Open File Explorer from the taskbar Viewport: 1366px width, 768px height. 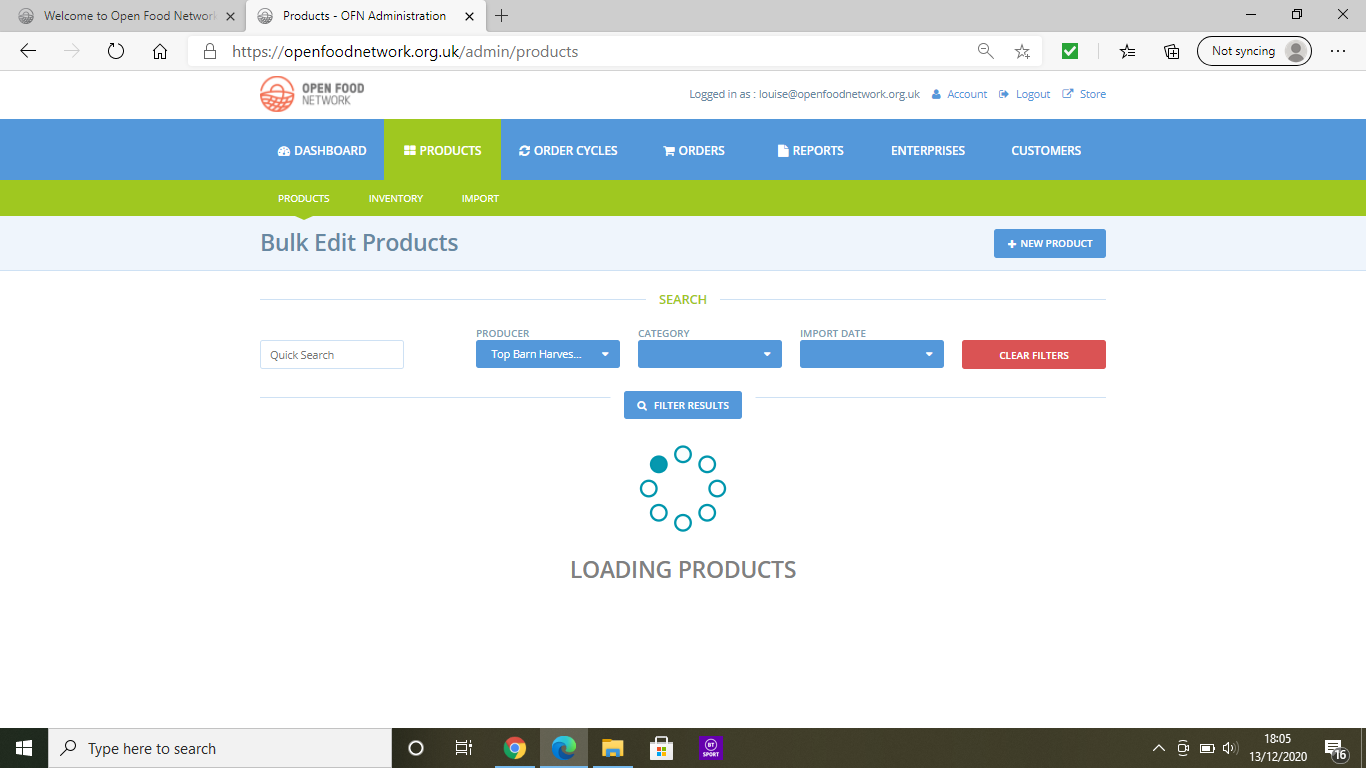(x=612, y=748)
